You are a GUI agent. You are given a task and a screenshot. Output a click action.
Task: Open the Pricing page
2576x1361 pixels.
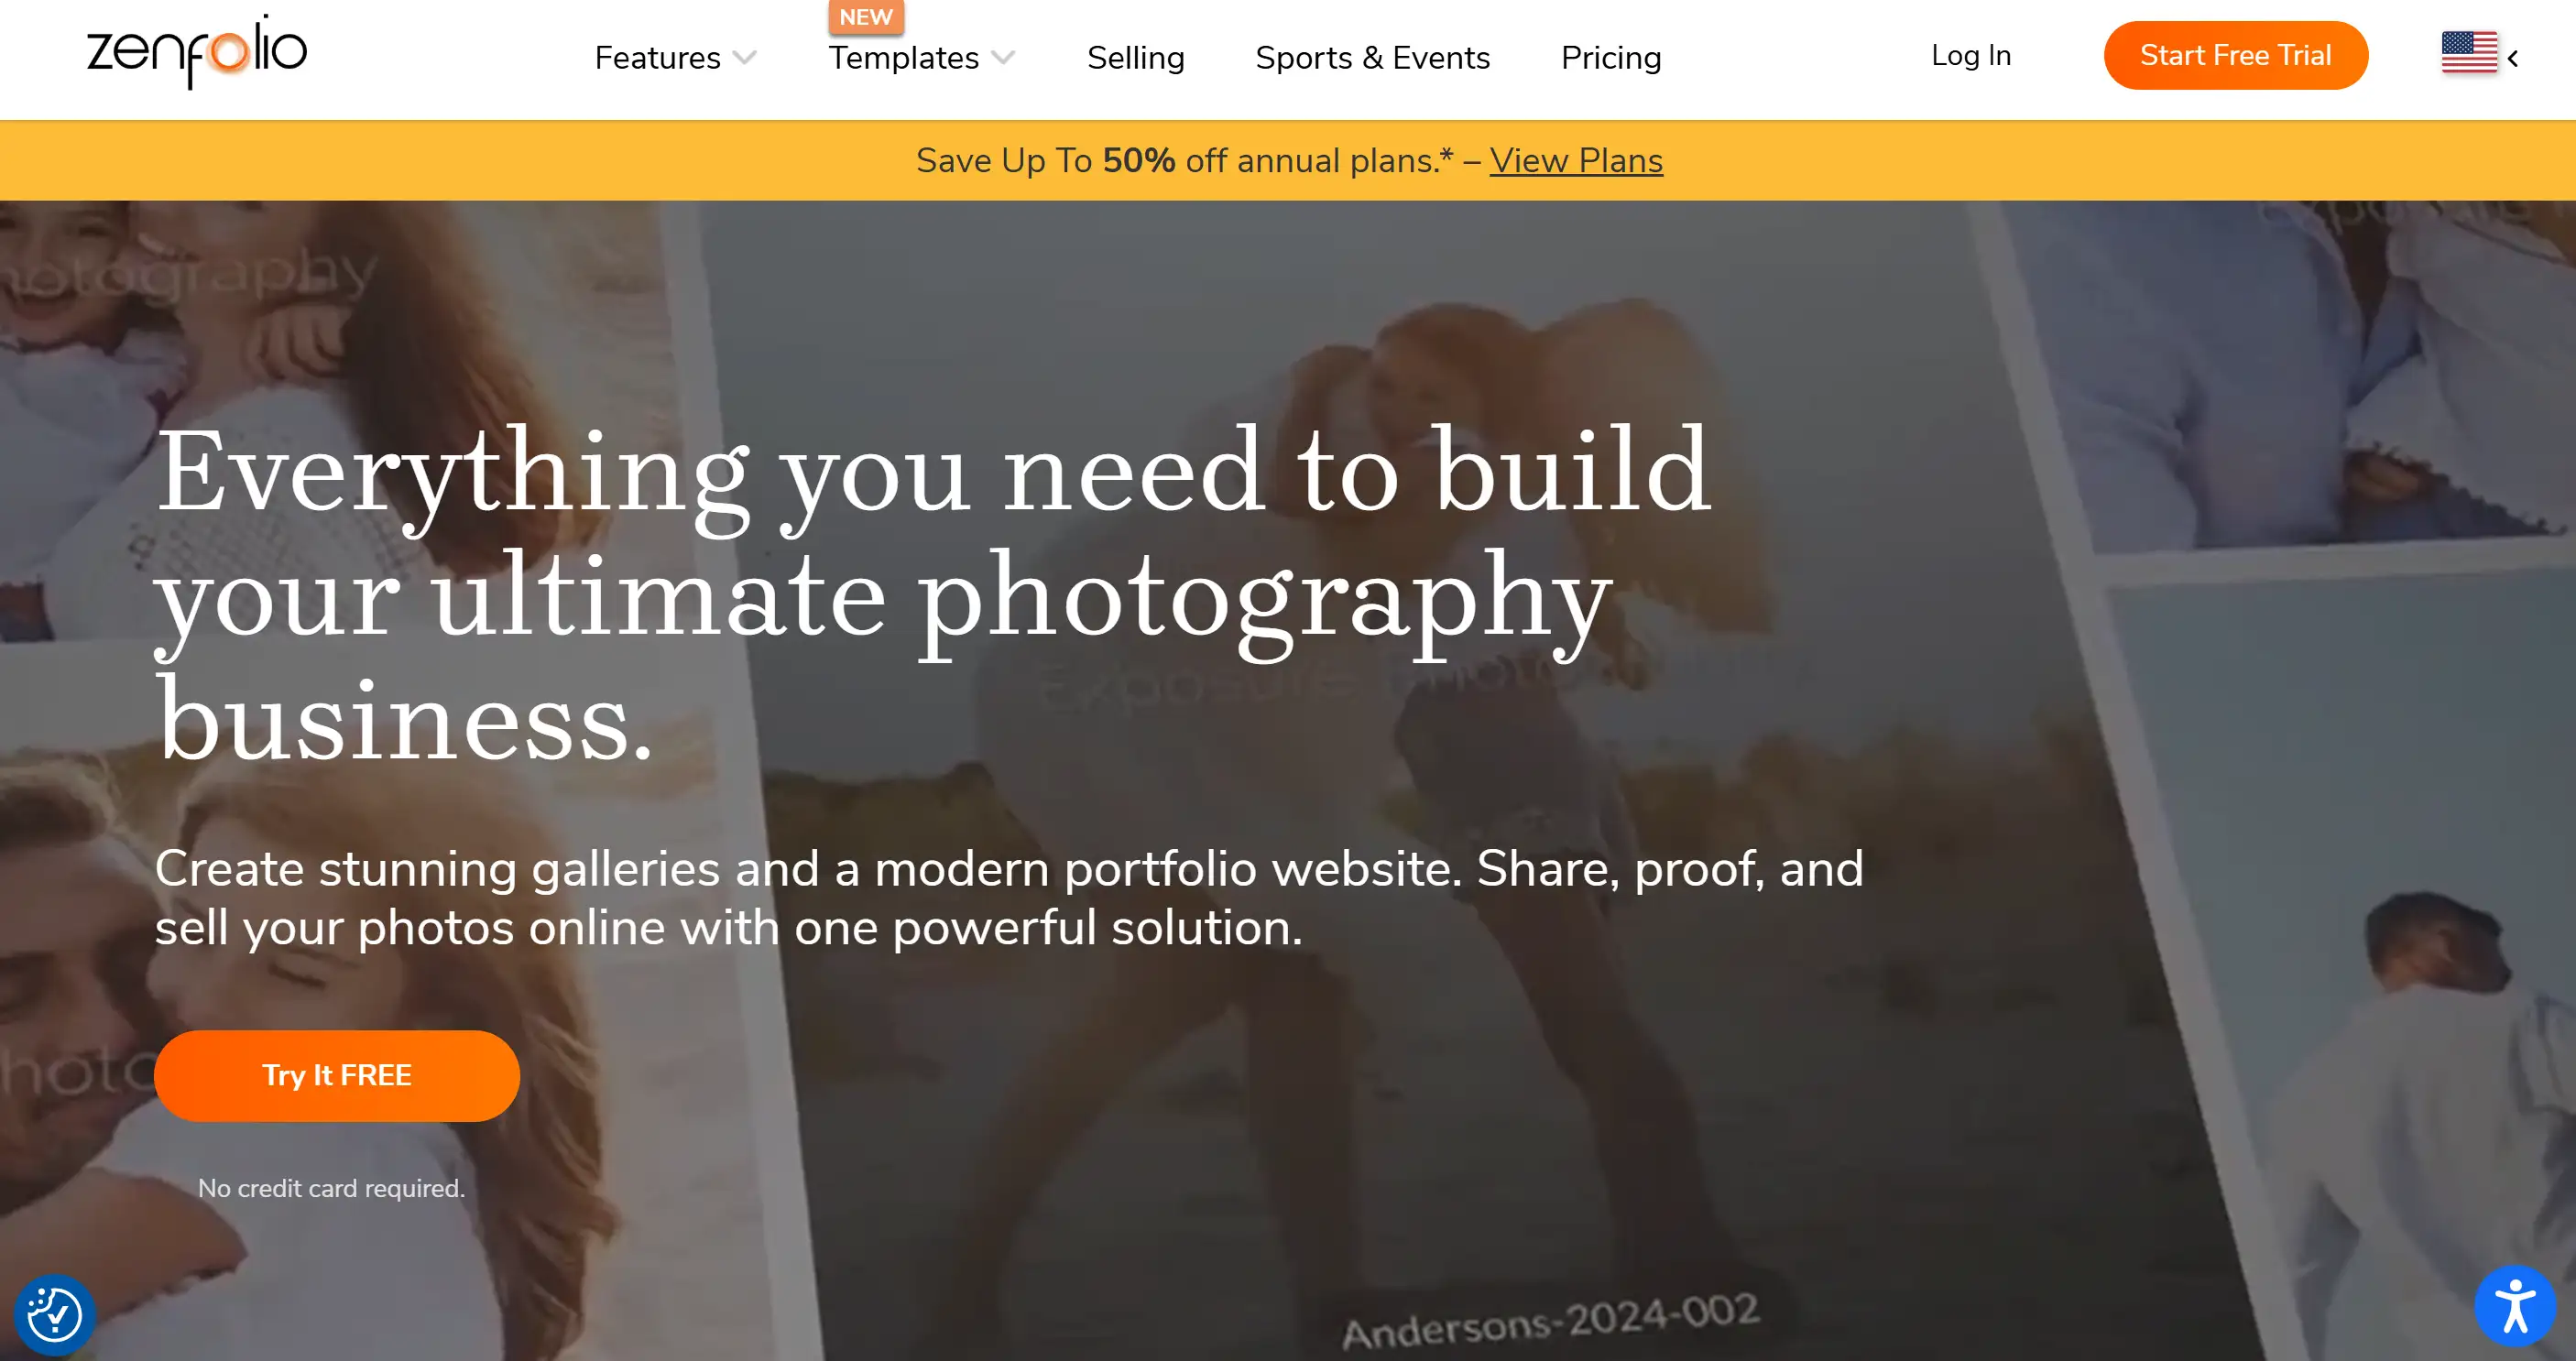pos(1610,58)
